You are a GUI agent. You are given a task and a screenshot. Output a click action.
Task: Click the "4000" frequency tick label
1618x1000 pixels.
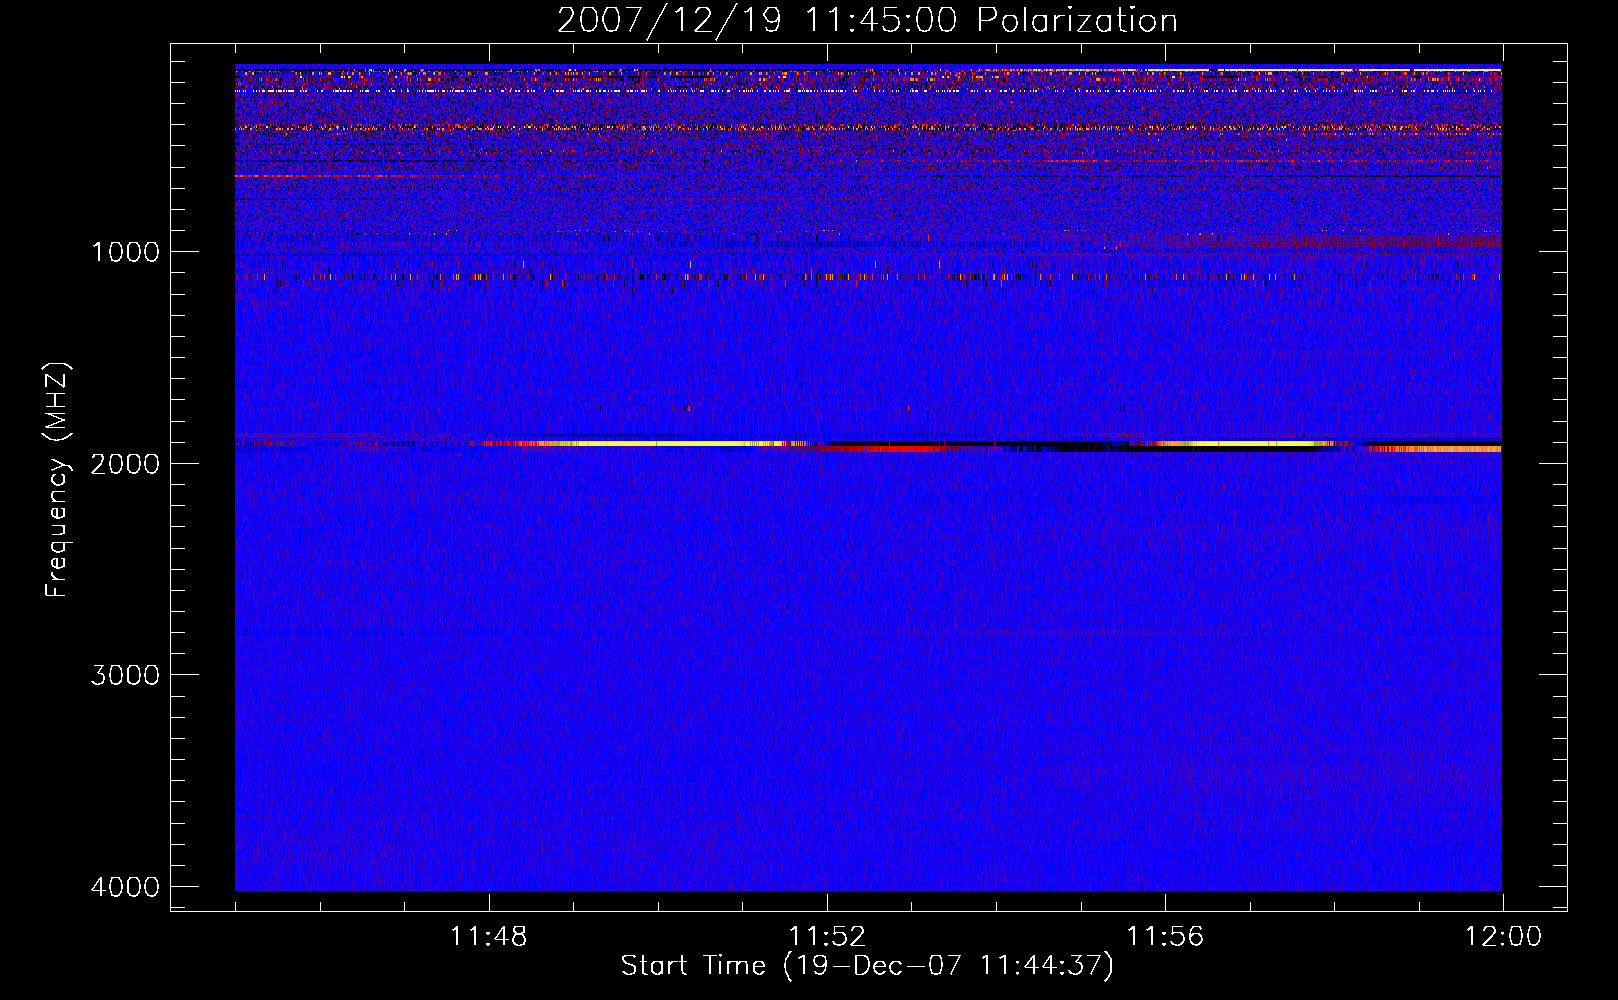pos(125,887)
